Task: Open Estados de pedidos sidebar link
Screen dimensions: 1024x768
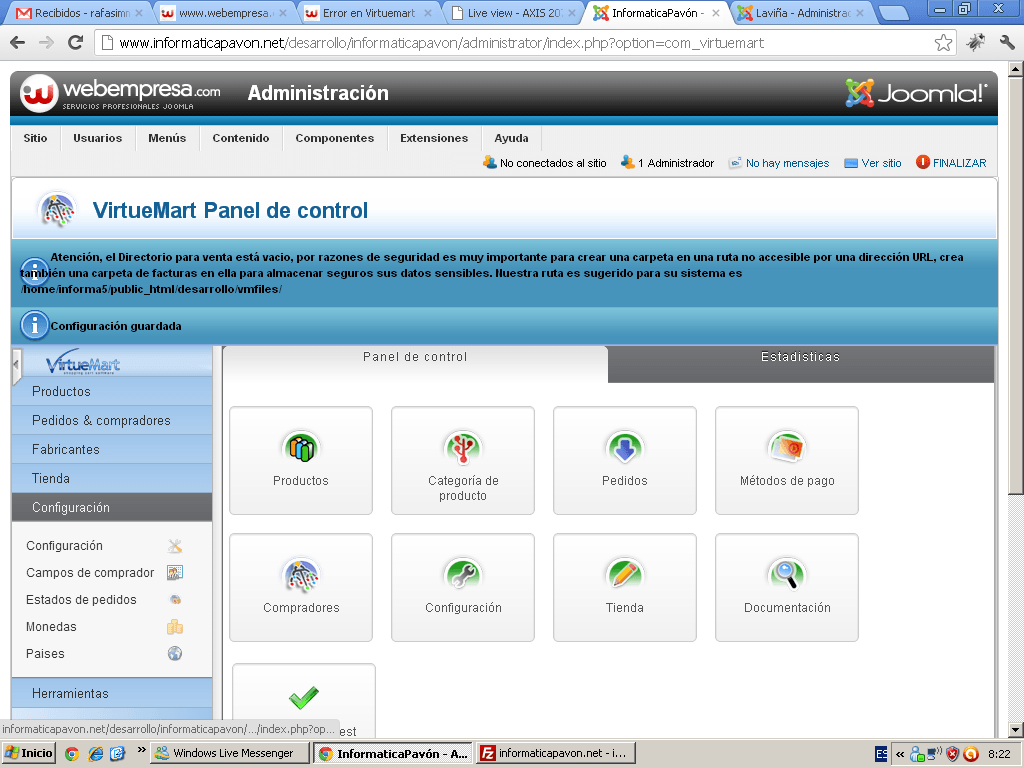Action: (82, 600)
